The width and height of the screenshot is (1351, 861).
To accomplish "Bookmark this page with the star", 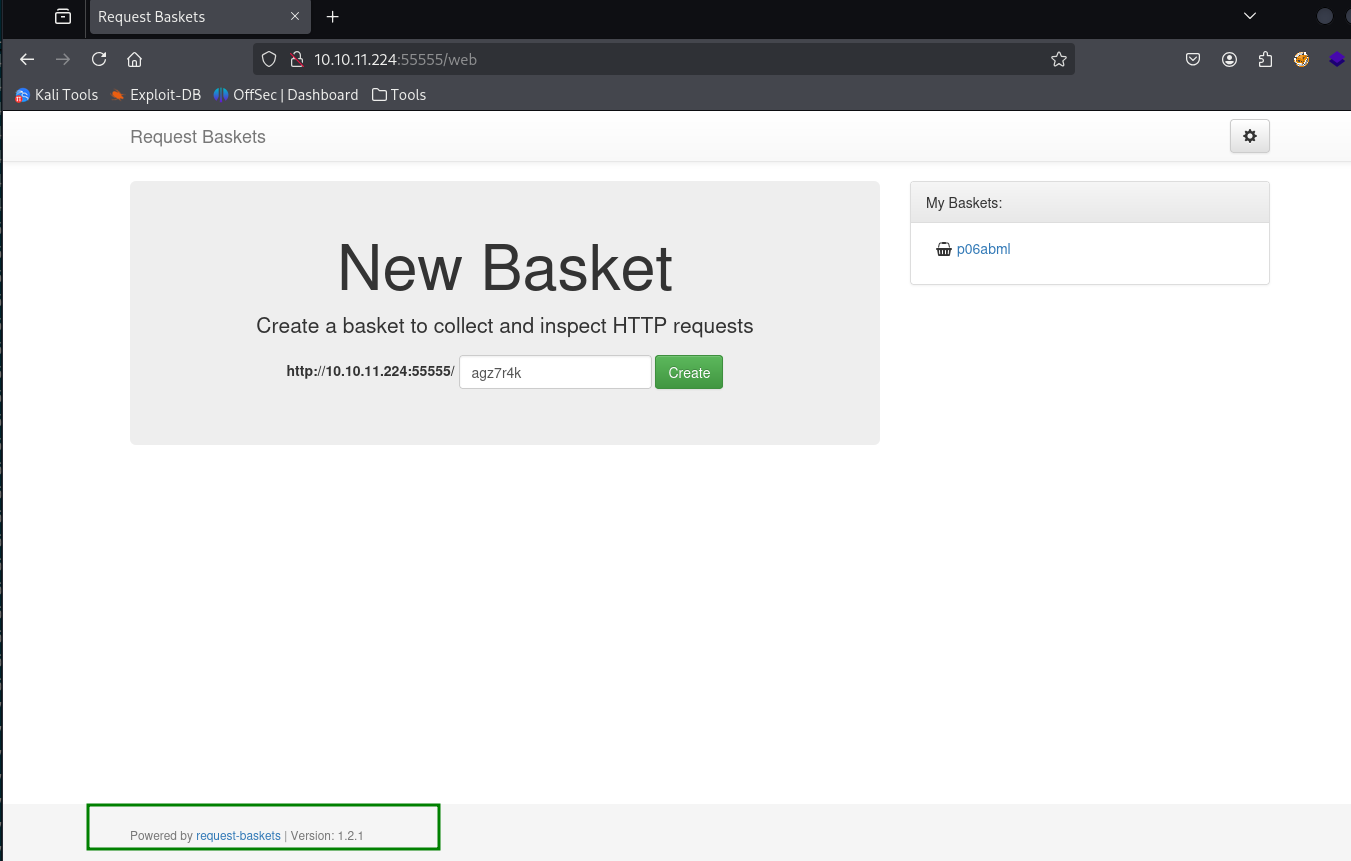I will [x=1059, y=59].
